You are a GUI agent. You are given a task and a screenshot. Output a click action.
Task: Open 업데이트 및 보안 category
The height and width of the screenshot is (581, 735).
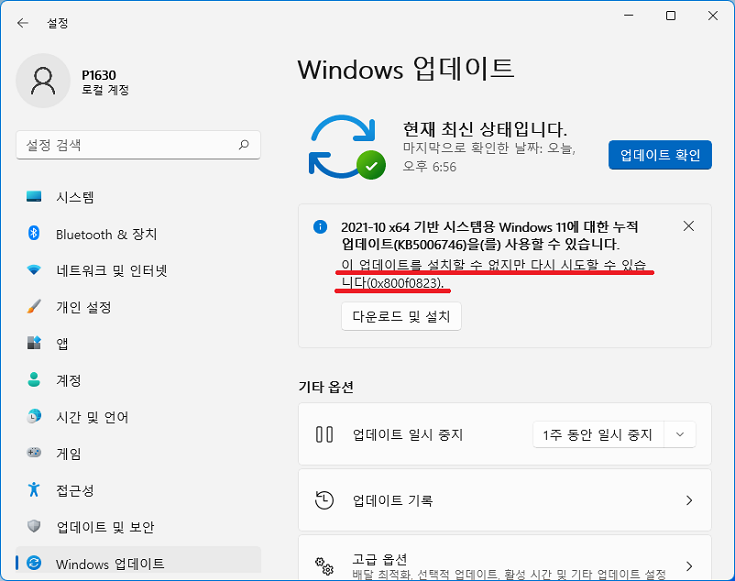pos(138,527)
